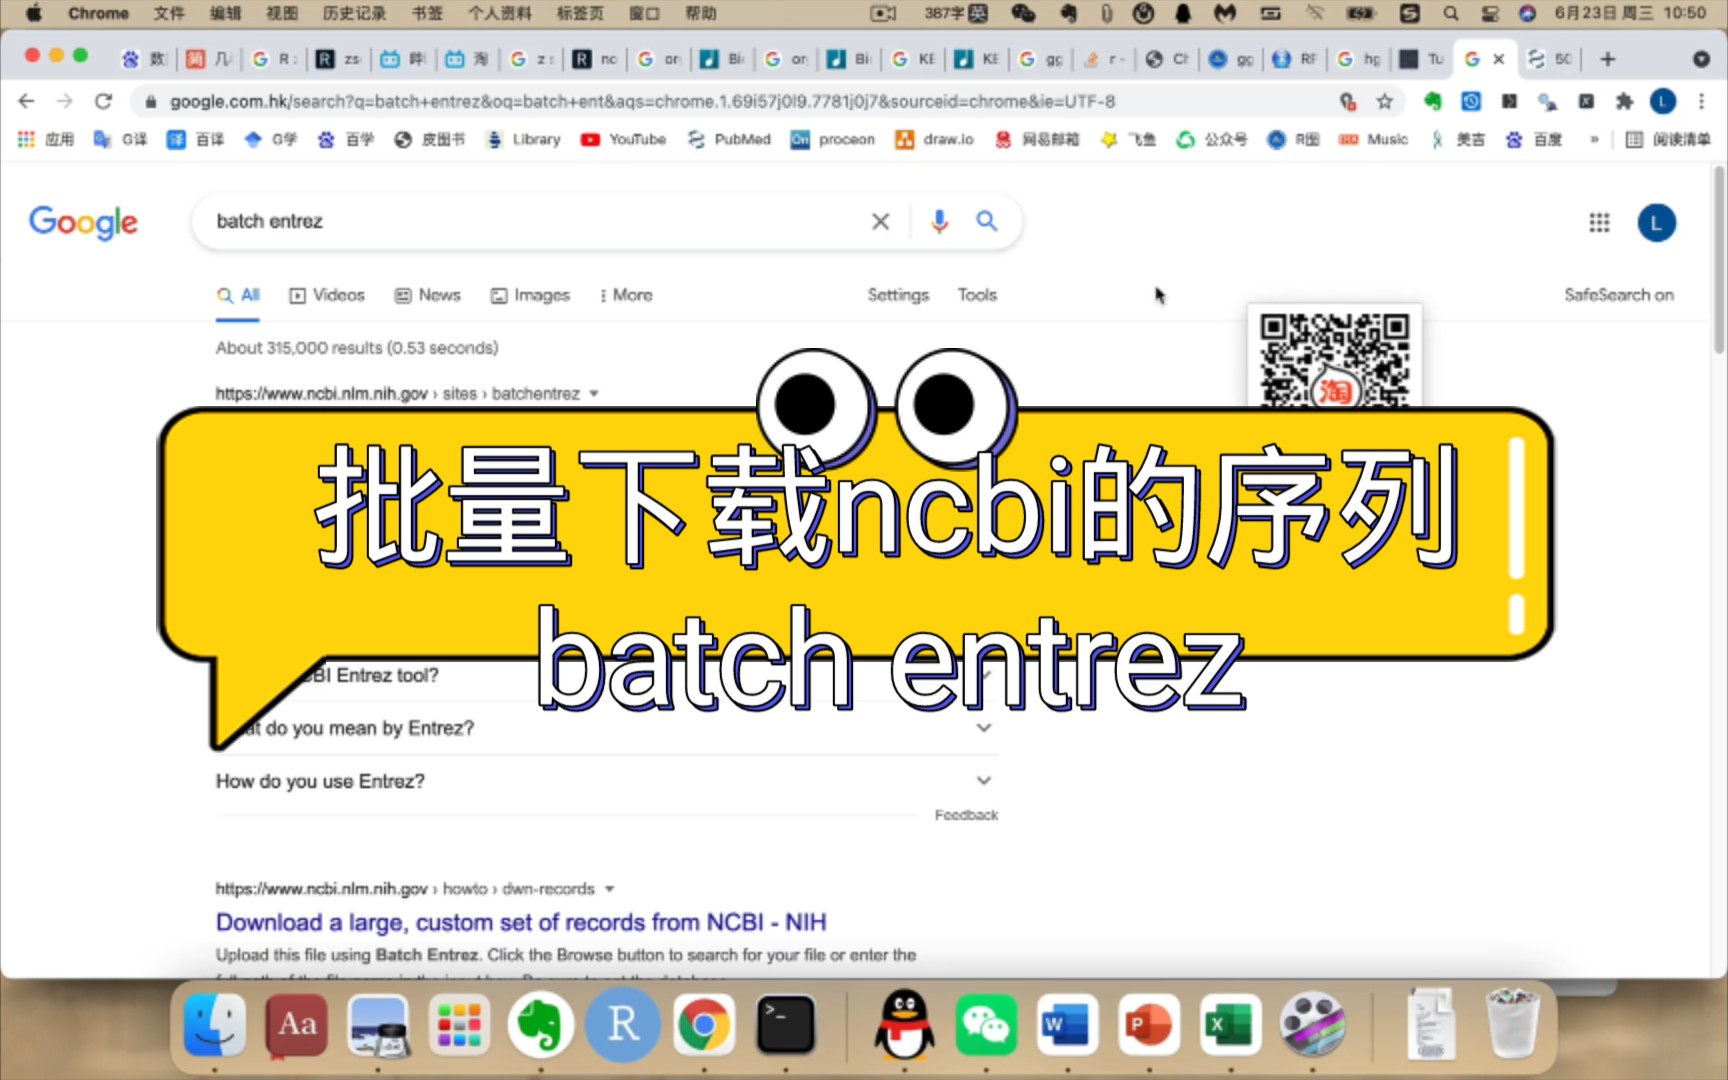
Task: Submit search with magnifier icon
Action: pyautogui.click(x=987, y=221)
